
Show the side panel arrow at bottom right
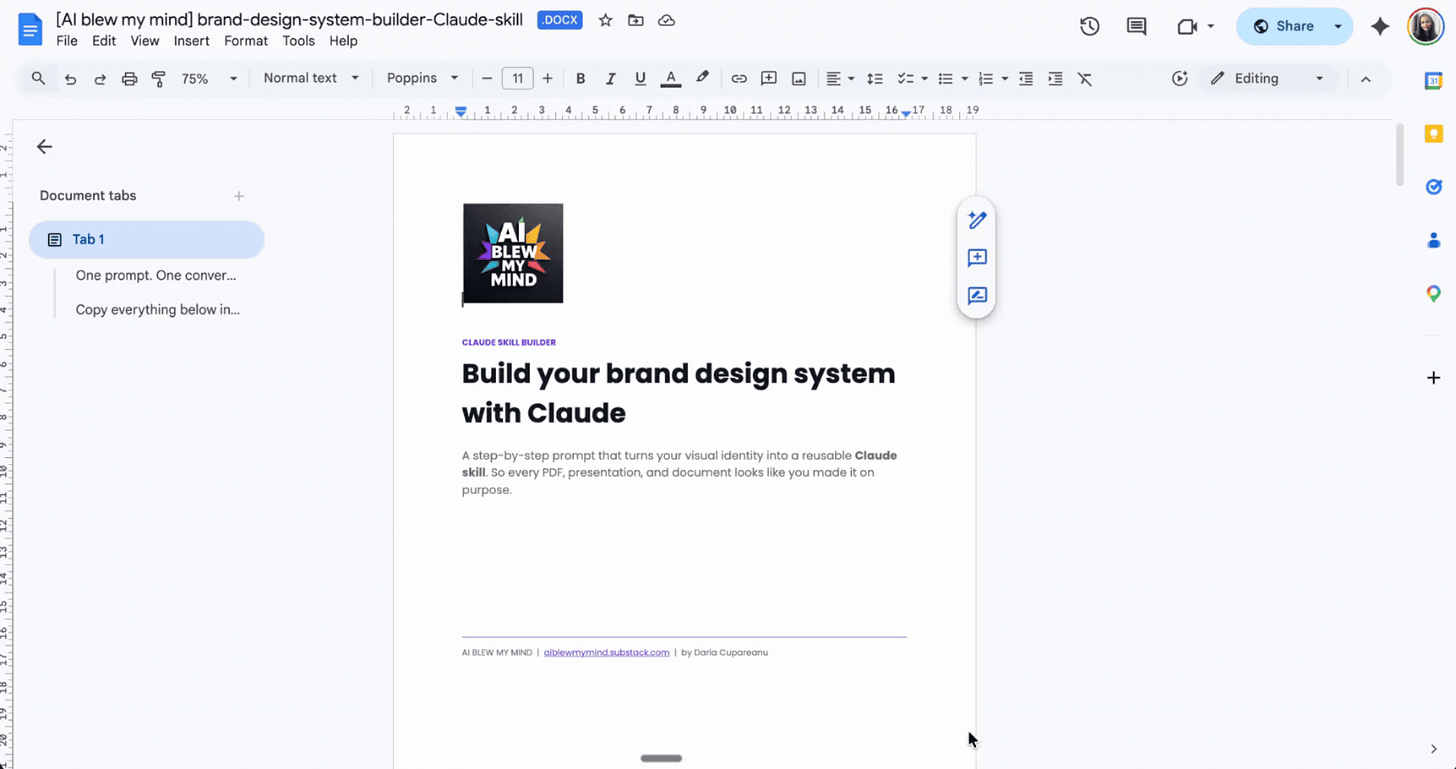click(x=1433, y=749)
